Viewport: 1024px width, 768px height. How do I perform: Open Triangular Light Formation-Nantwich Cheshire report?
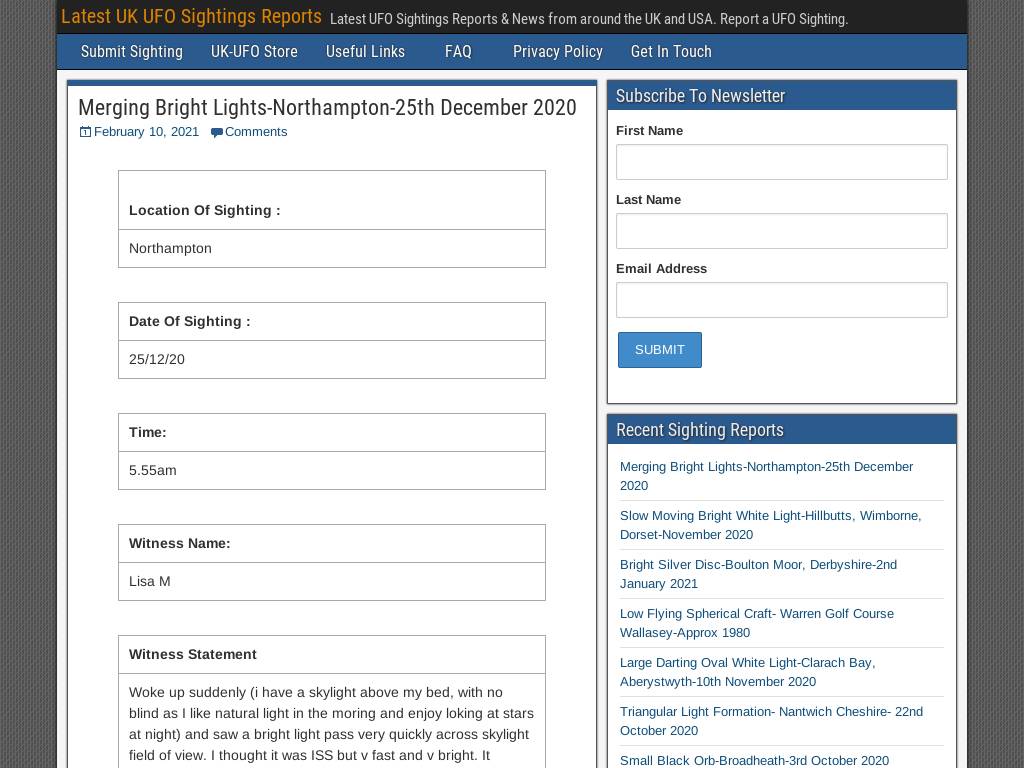coord(771,721)
